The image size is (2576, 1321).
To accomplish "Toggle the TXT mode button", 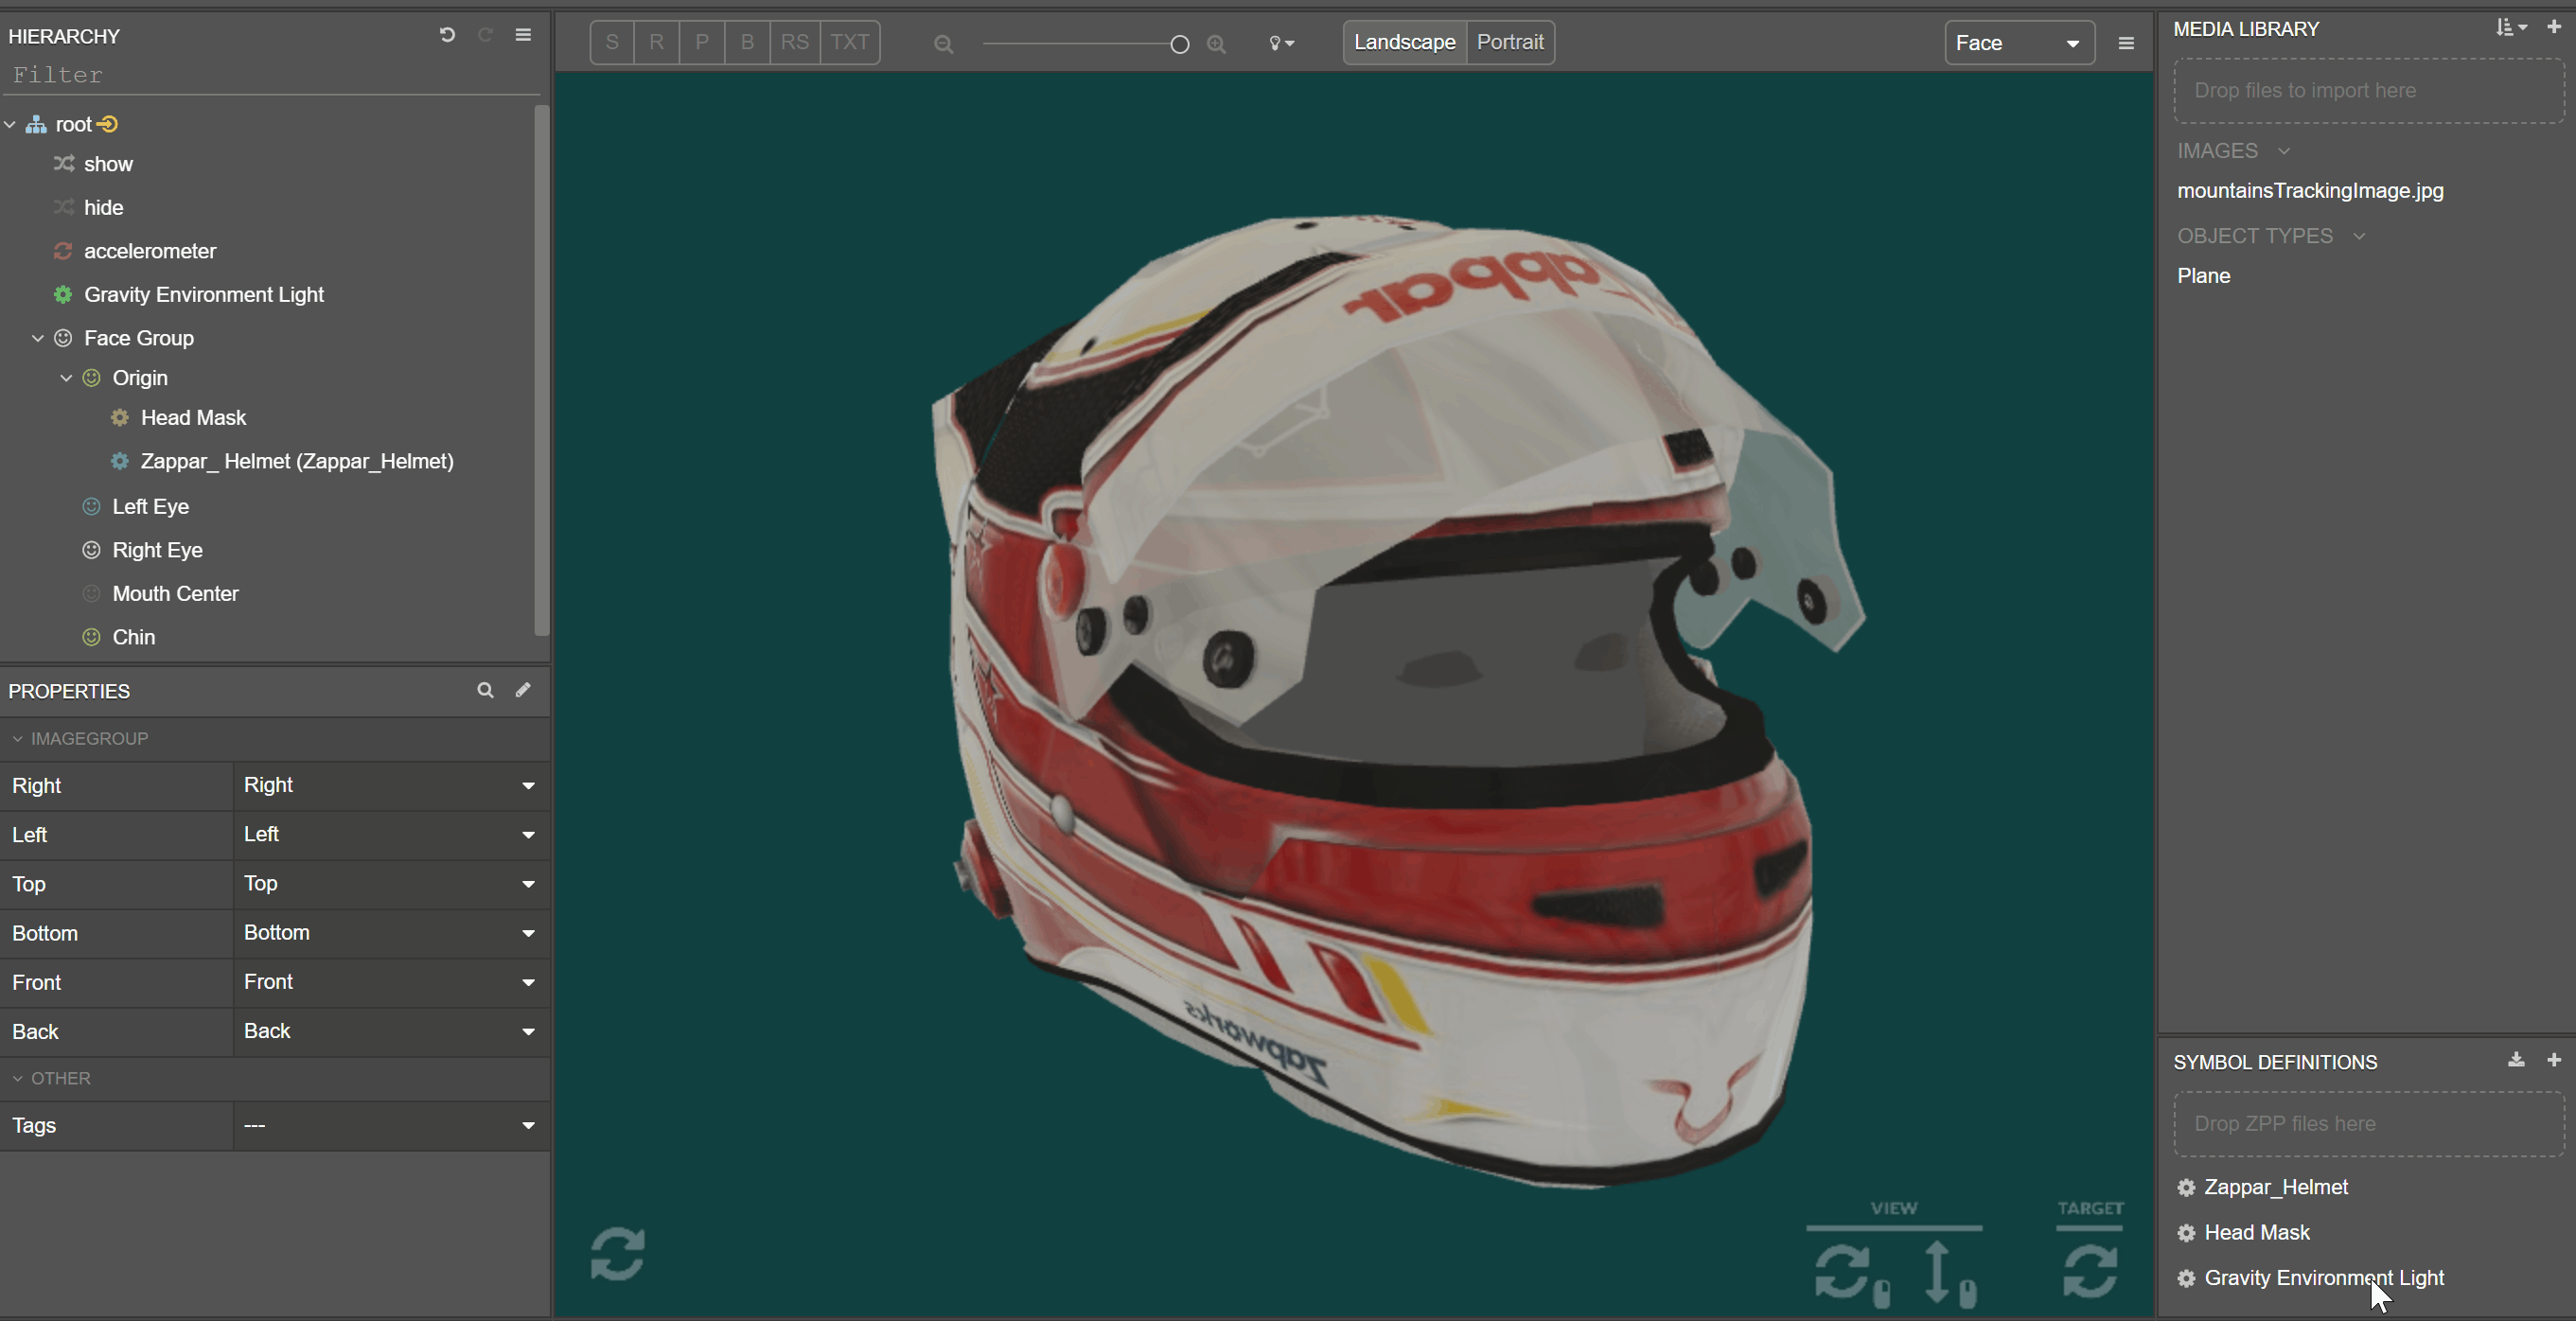I will click(x=850, y=42).
